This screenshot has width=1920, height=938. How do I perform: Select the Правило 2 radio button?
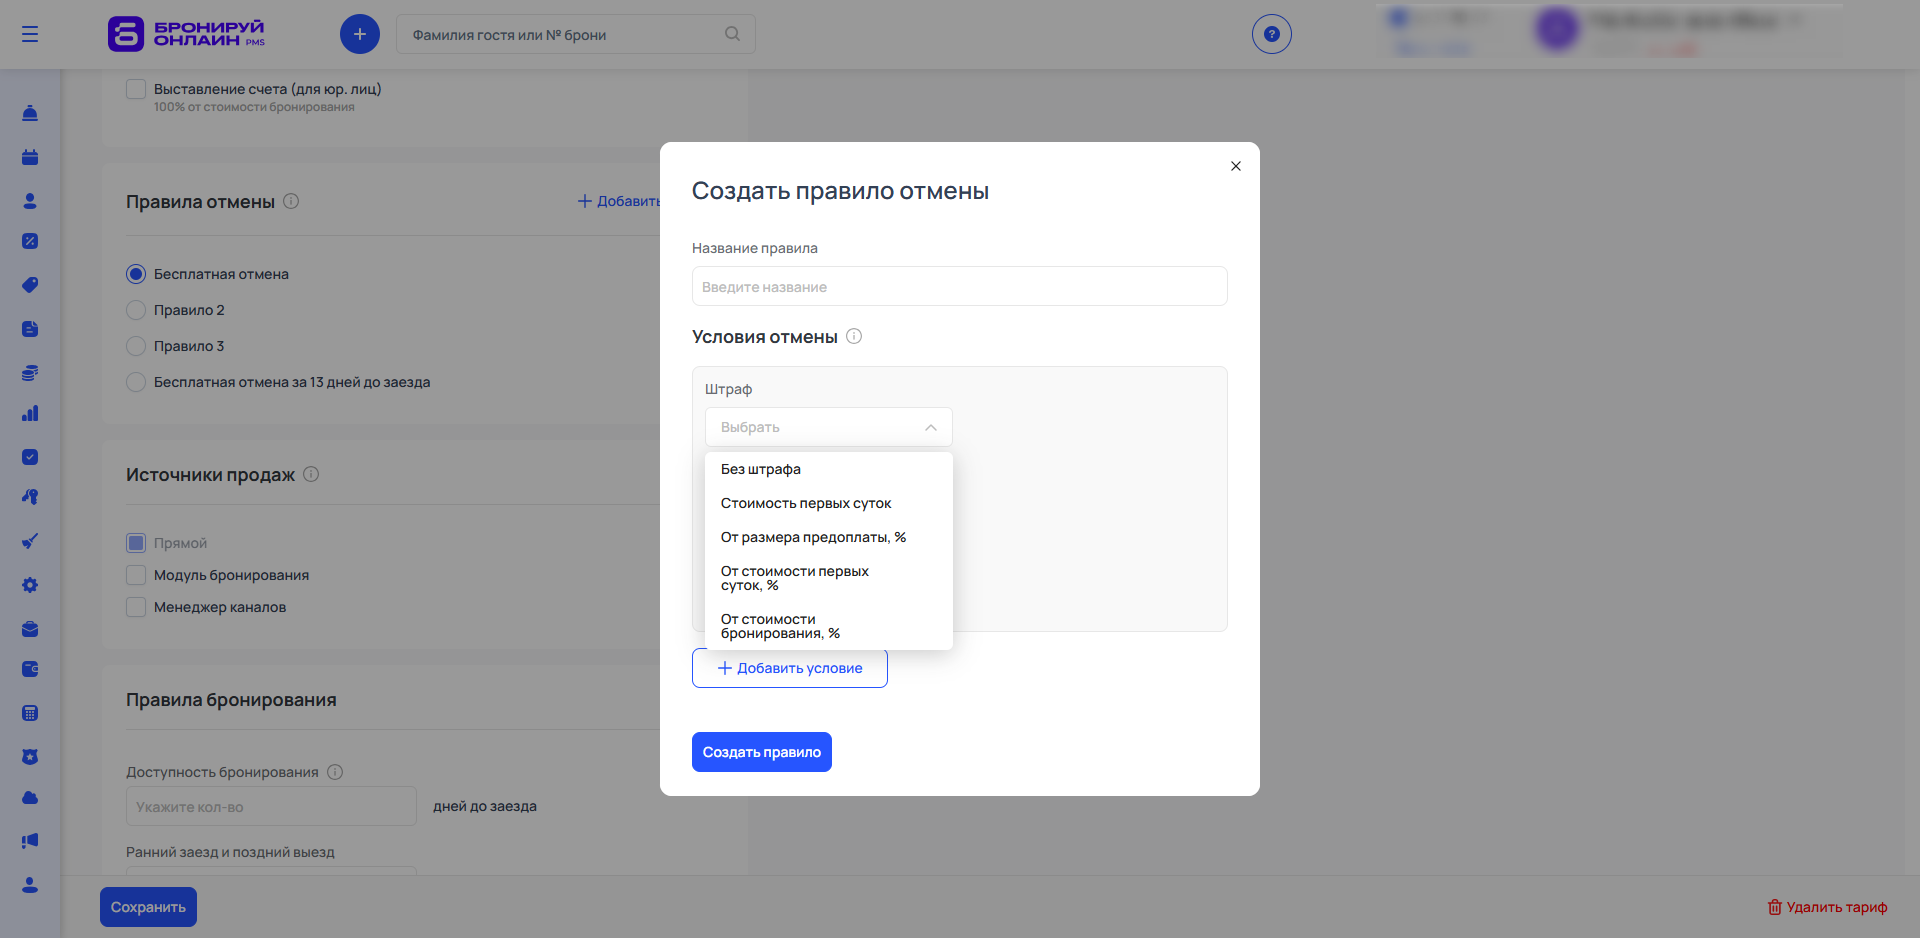[x=136, y=310]
